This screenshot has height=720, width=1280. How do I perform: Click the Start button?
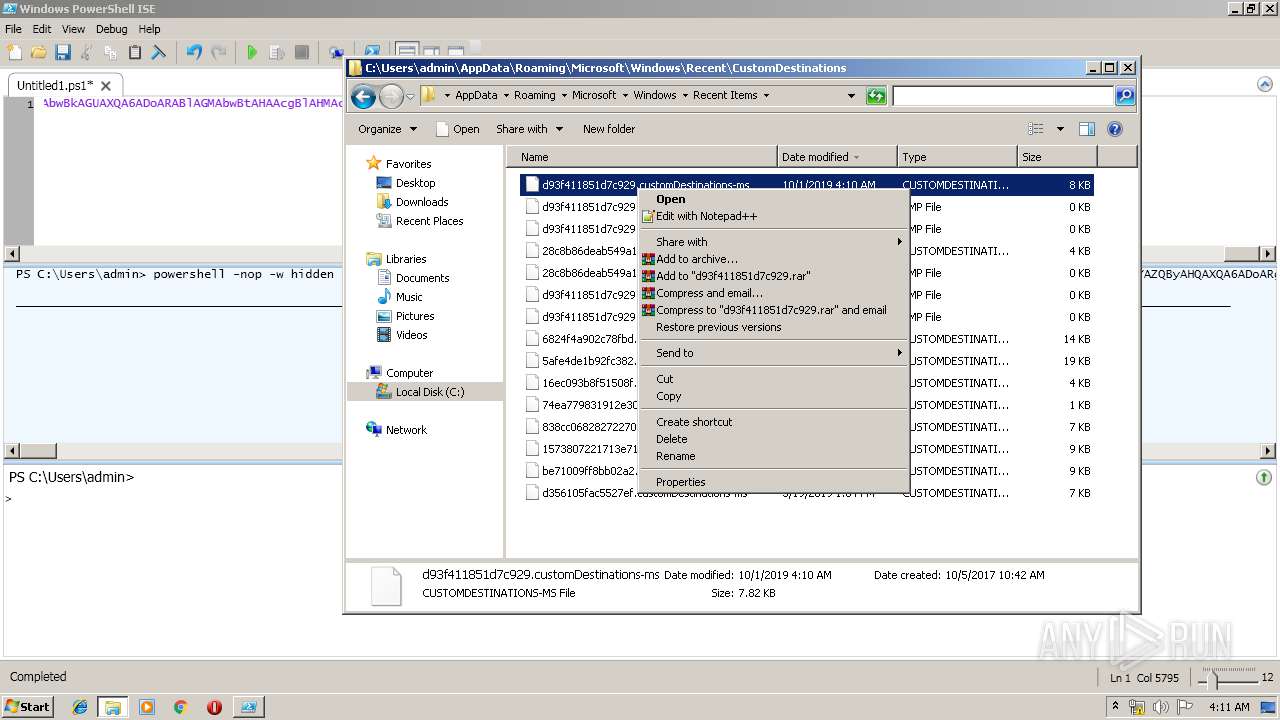28,707
